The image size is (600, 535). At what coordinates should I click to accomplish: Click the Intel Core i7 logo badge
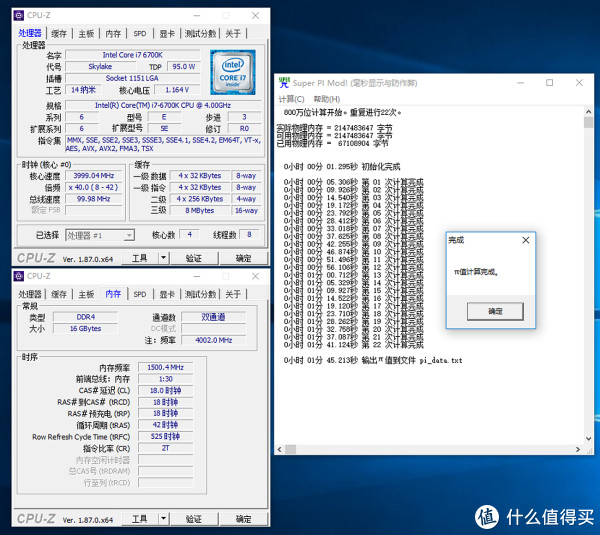233,72
